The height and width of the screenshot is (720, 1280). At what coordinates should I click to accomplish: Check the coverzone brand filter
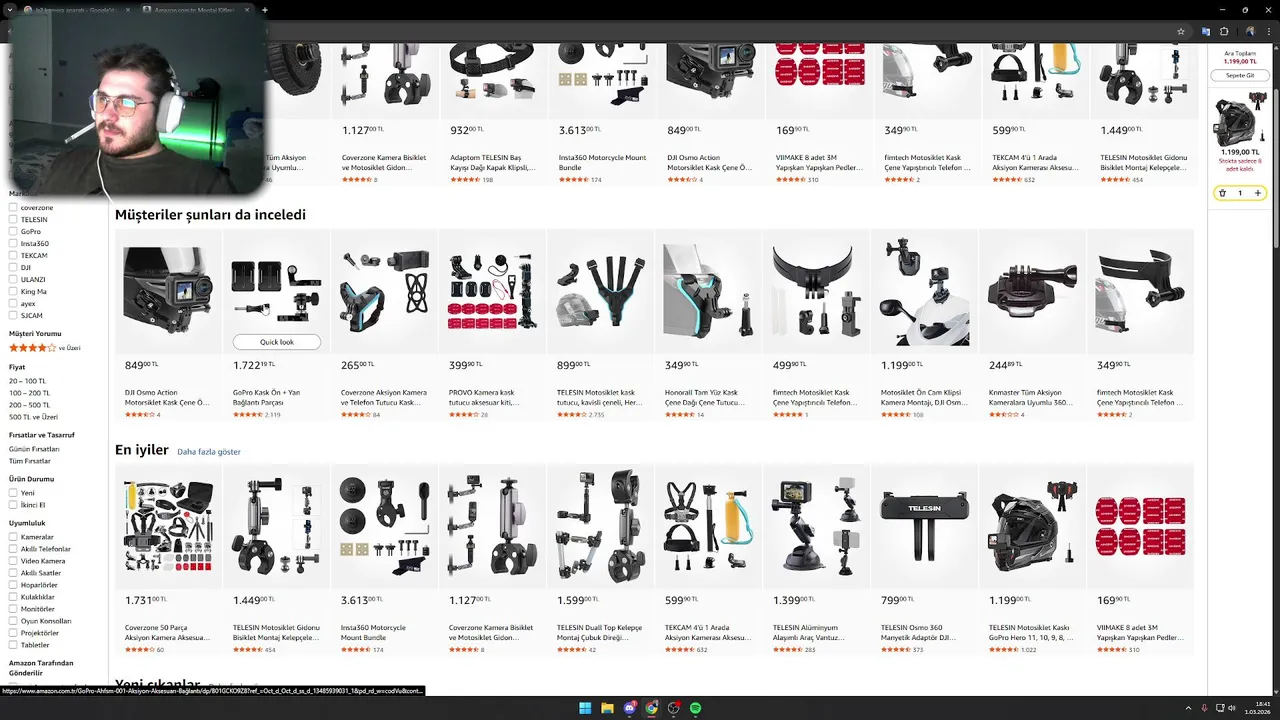pyautogui.click(x=13, y=208)
